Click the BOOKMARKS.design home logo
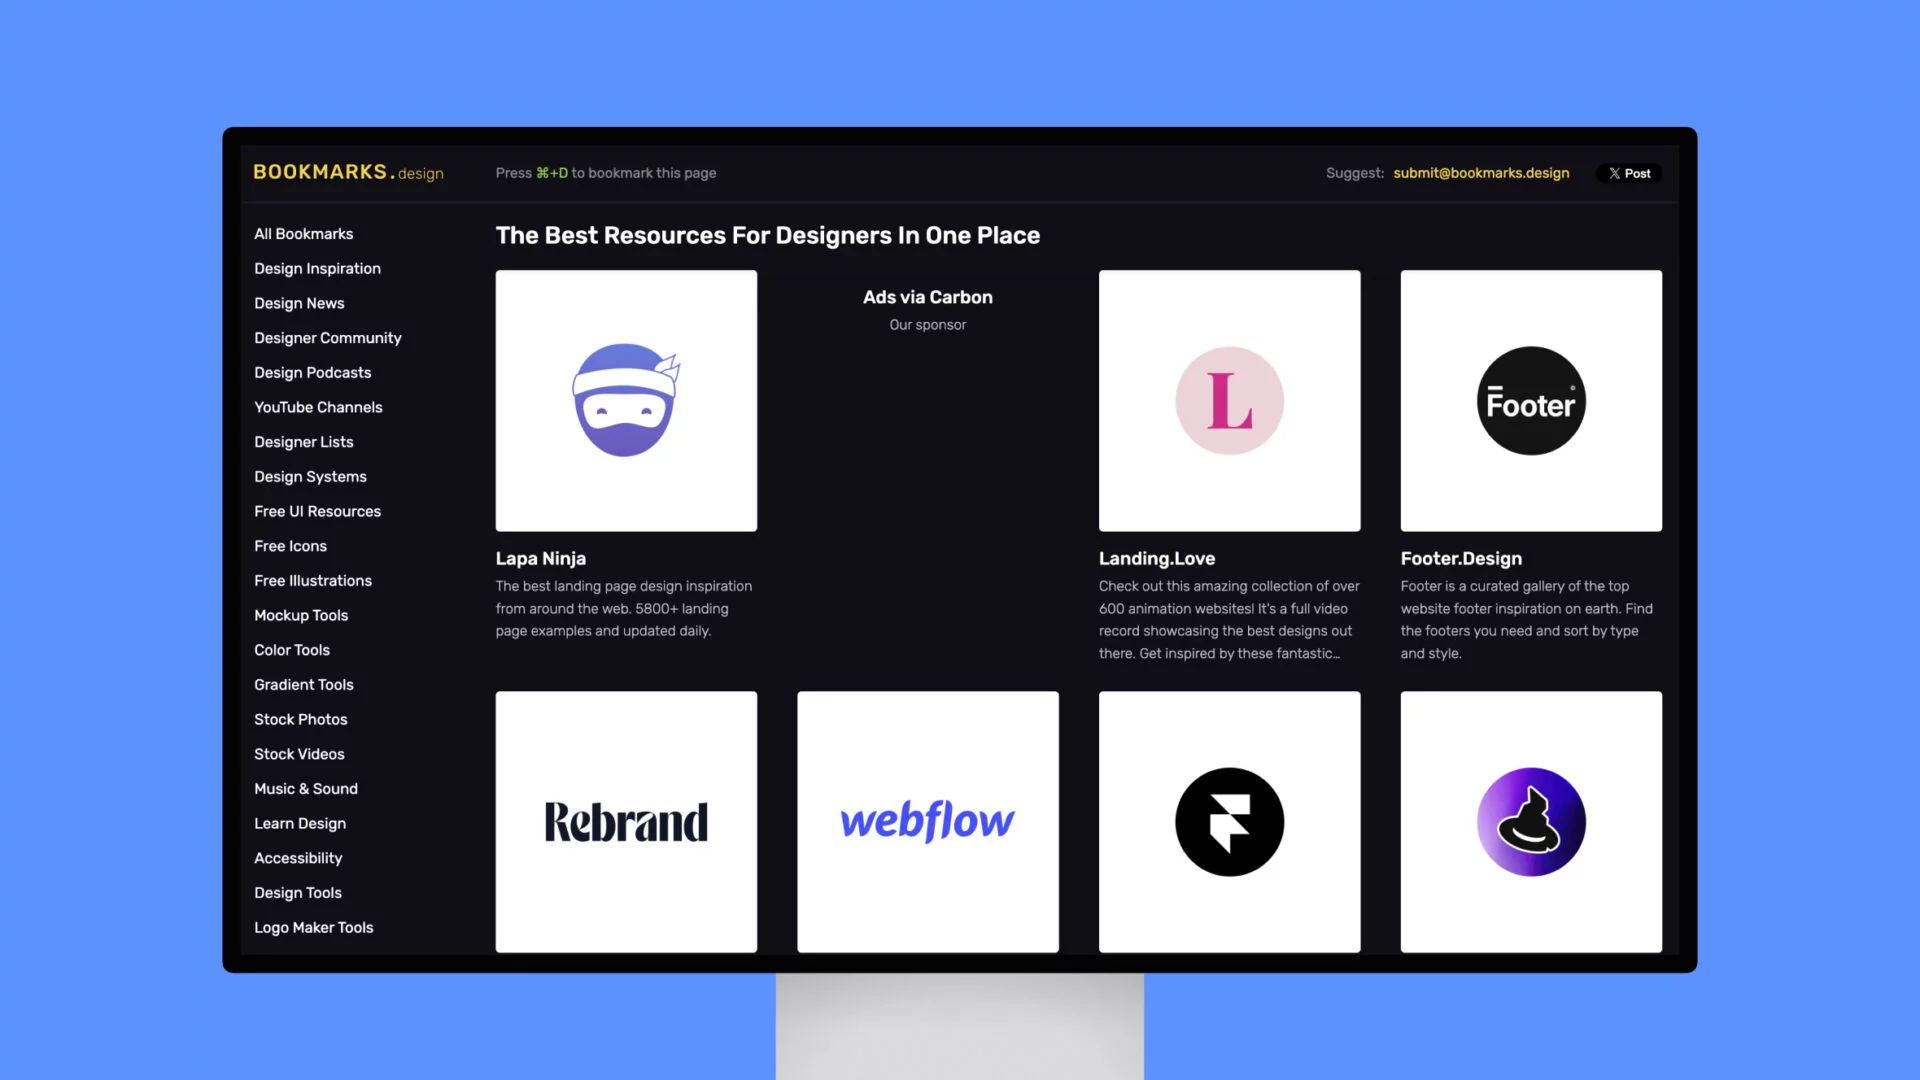Screen dimensions: 1920x1080 coord(348,173)
